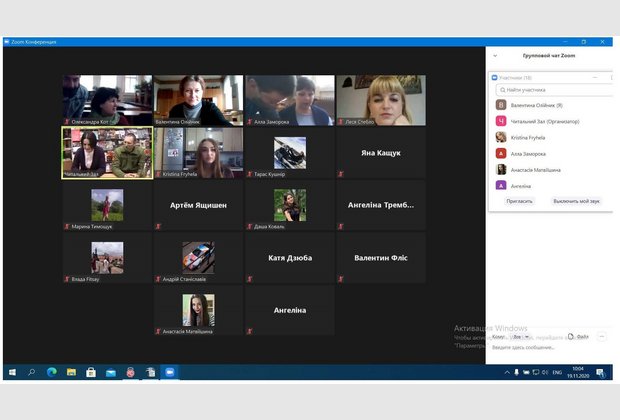Toggle the system volume speaker icon
The image size is (620, 420).
point(544,372)
